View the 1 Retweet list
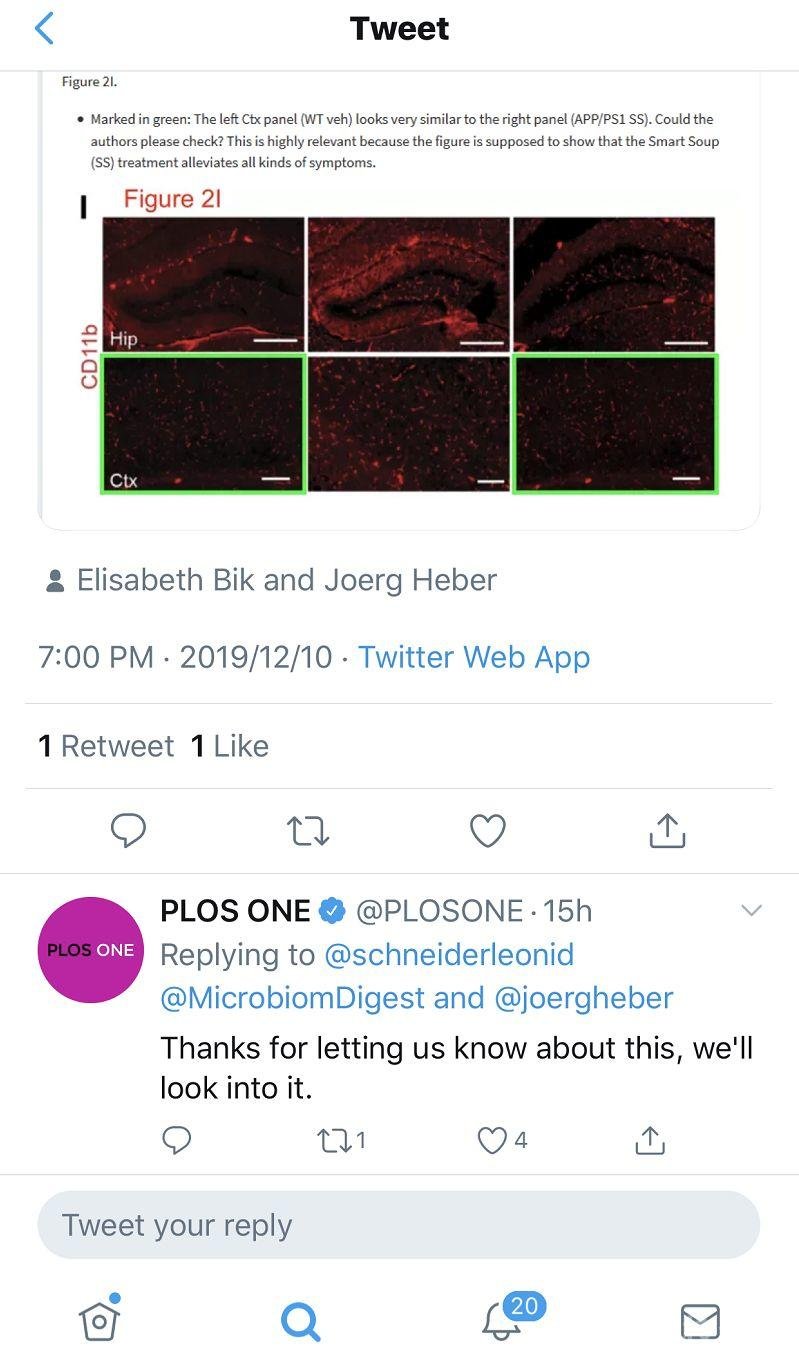The width and height of the screenshot is (799, 1365). click(106, 746)
